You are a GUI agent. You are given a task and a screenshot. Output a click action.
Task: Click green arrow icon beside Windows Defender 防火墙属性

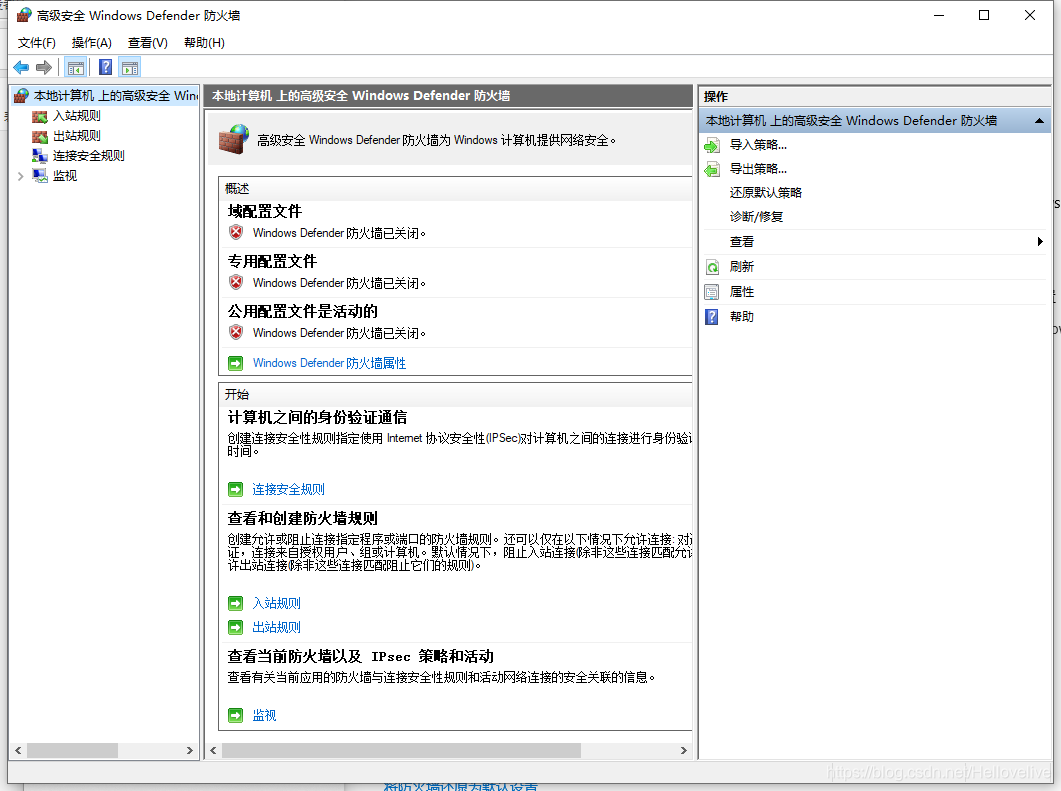point(235,363)
